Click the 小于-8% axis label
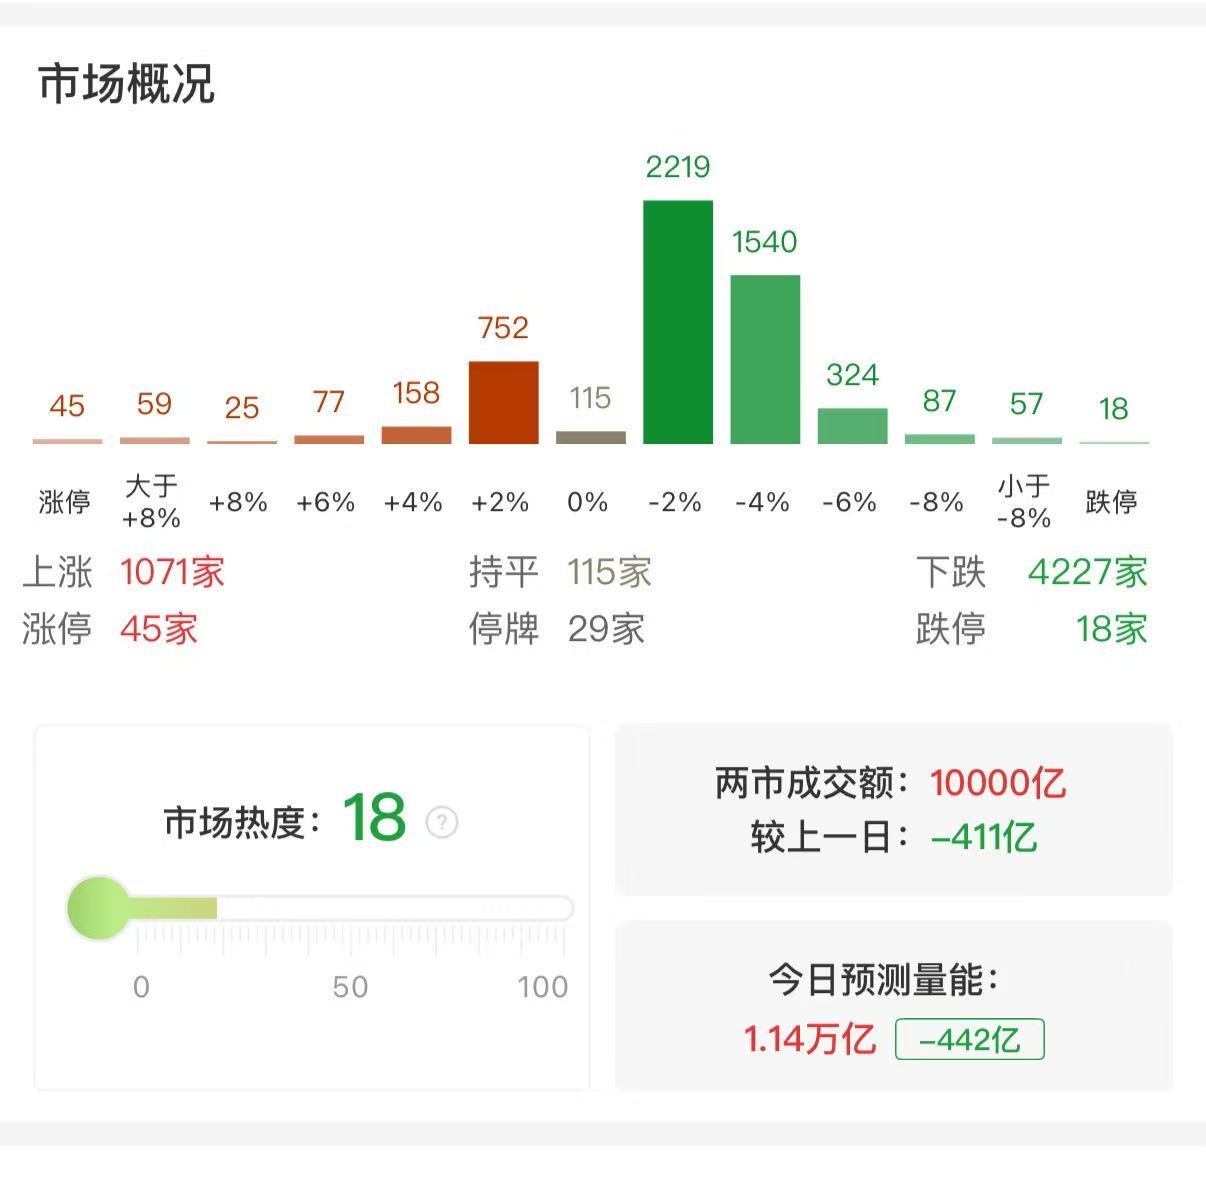This screenshot has height=1180, width=1206. [x=1024, y=502]
